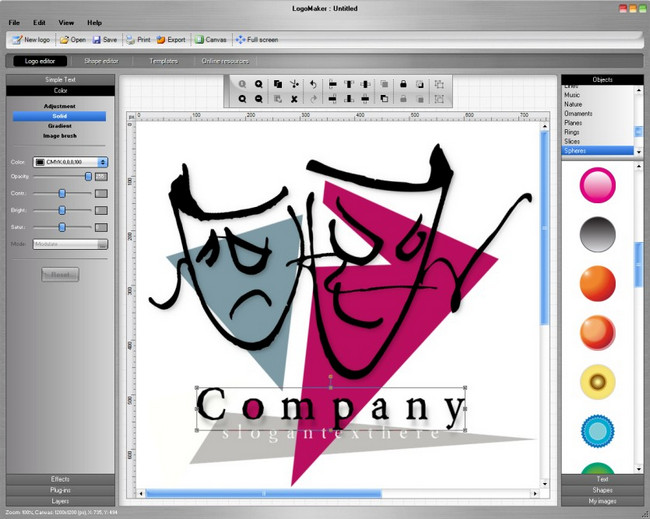650x519 pixels.
Task: Click the zoom in magnifier icon
Action: pyautogui.click(x=259, y=84)
